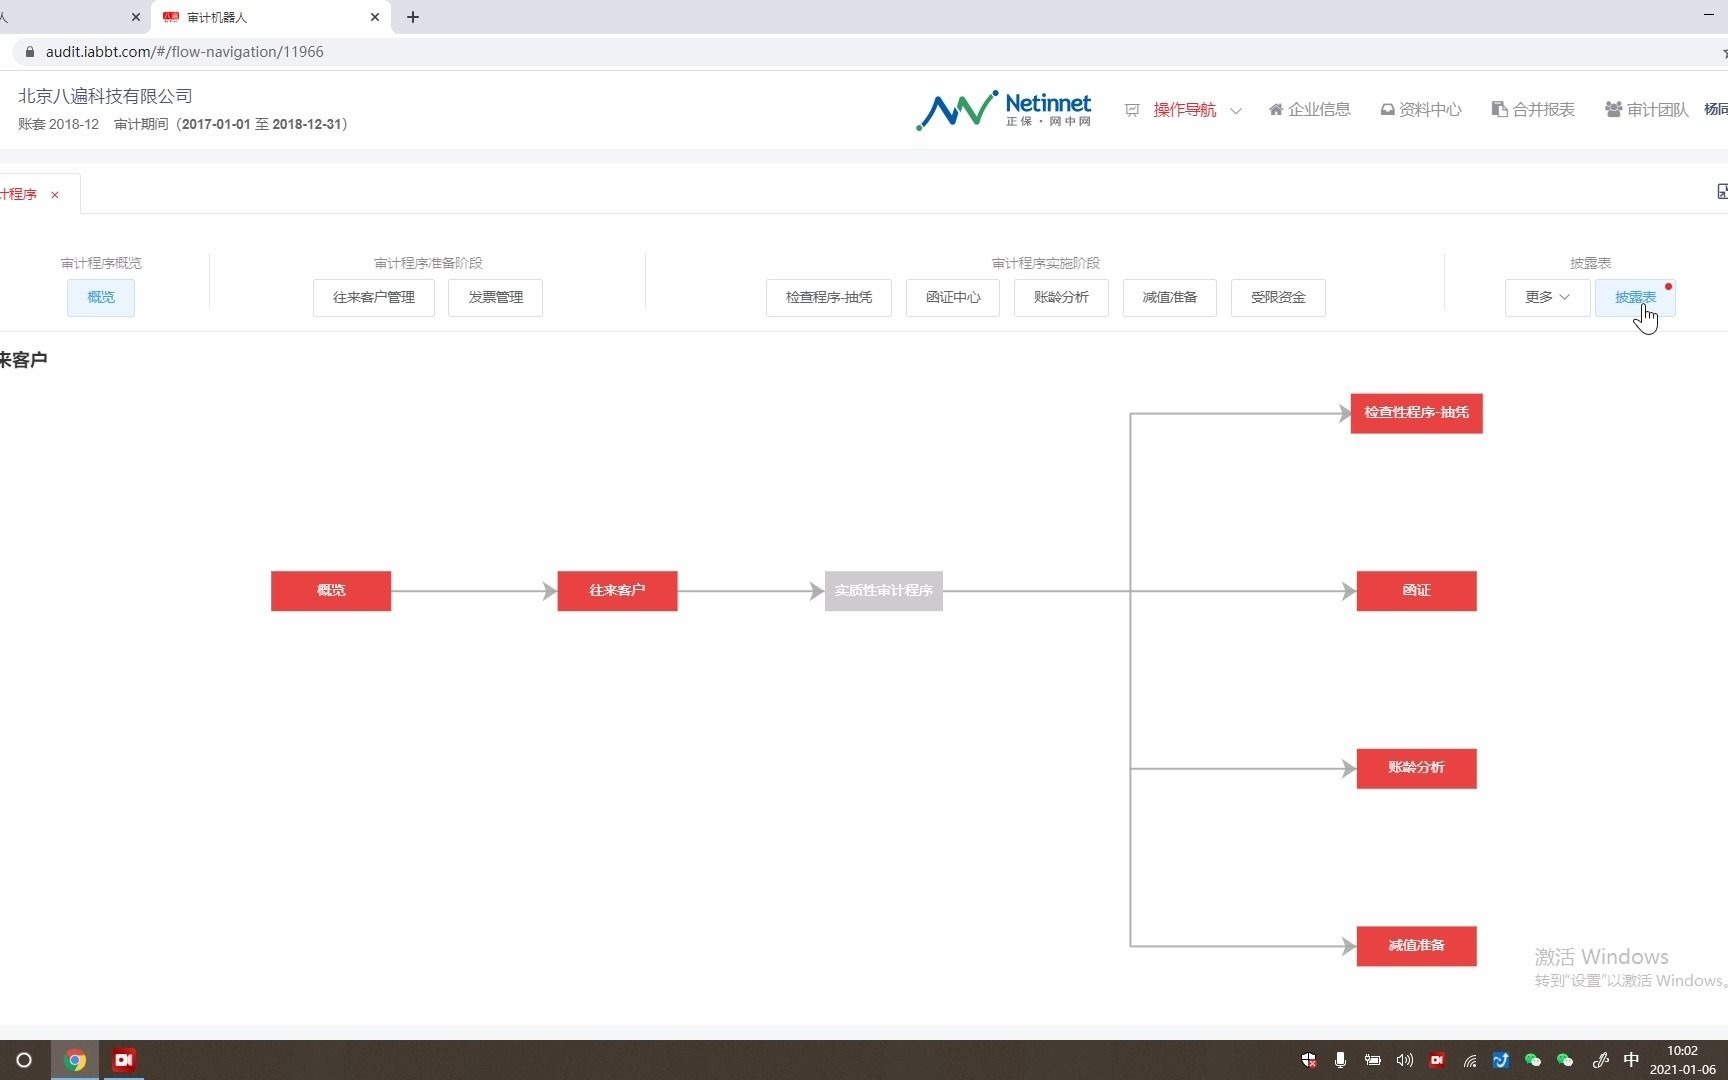The width and height of the screenshot is (1728, 1080).
Task: Open the 披露表 button
Action: pos(1635,298)
